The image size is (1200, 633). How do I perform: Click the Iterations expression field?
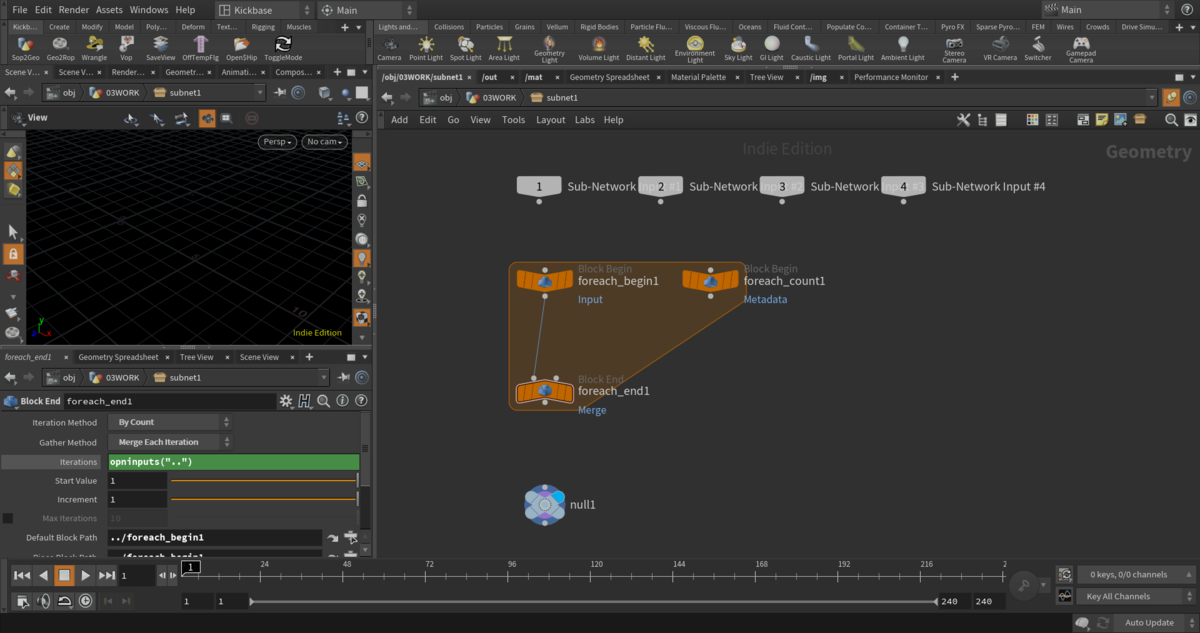coord(233,462)
